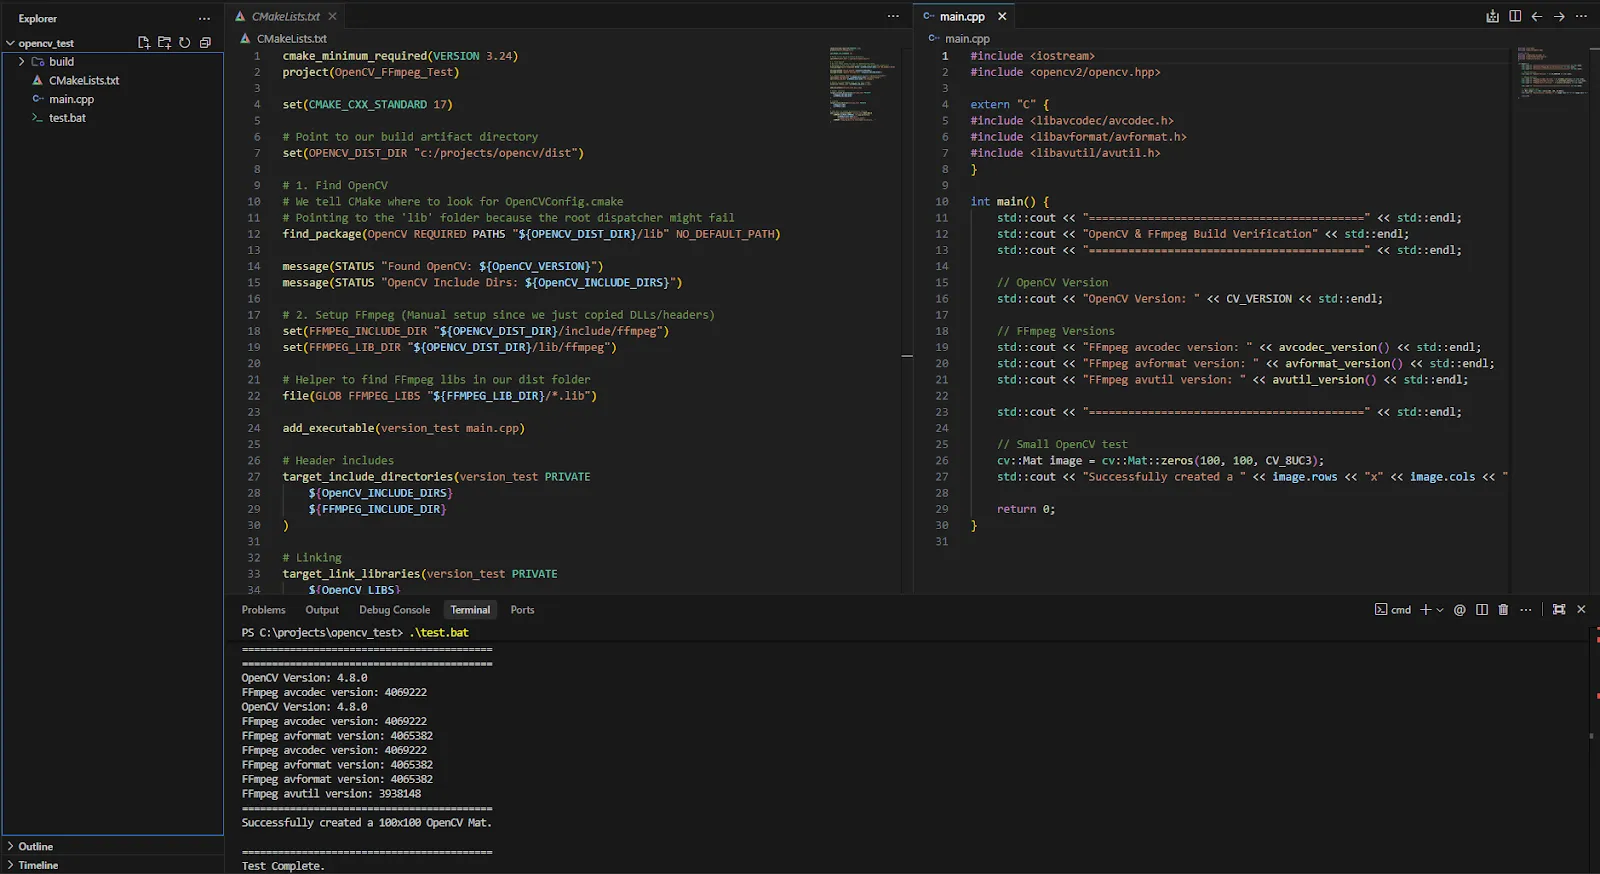Navigate back with the left arrow
The image size is (1600, 874).
pyautogui.click(x=1537, y=16)
